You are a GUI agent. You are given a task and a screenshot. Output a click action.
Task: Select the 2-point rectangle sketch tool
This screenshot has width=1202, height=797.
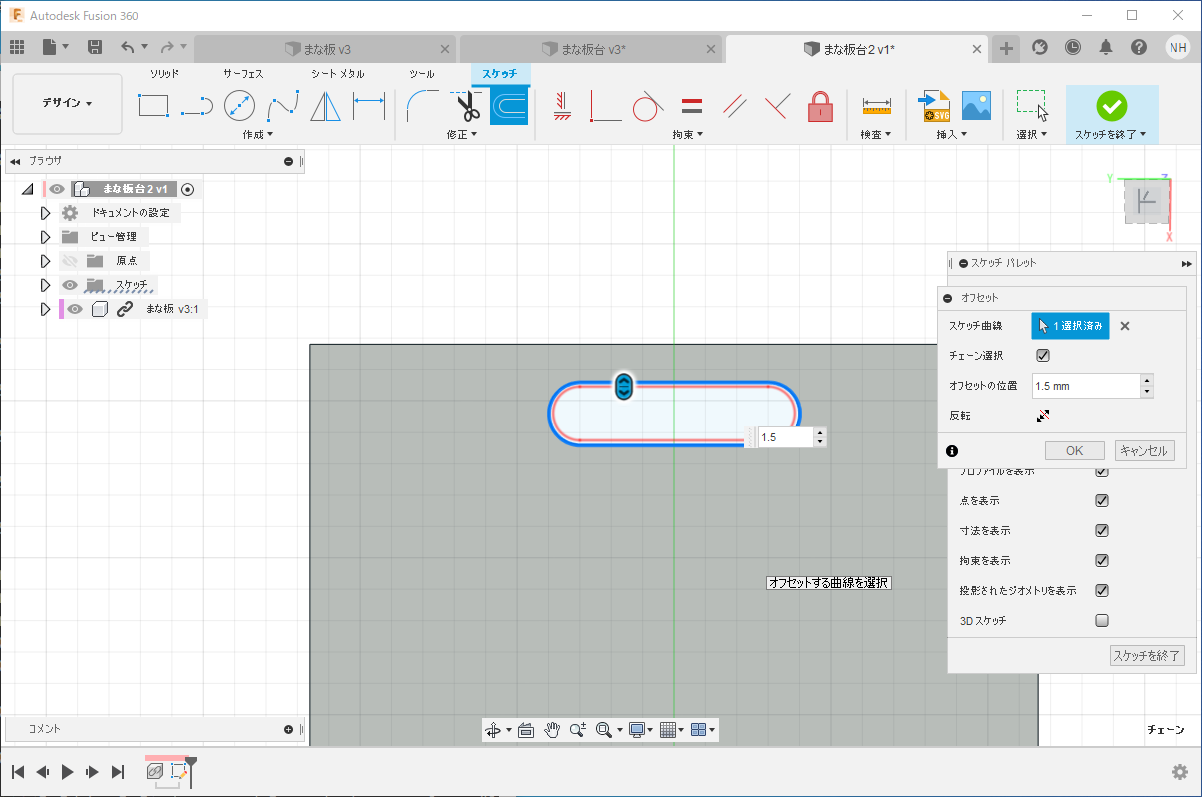[x=153, y=105]
